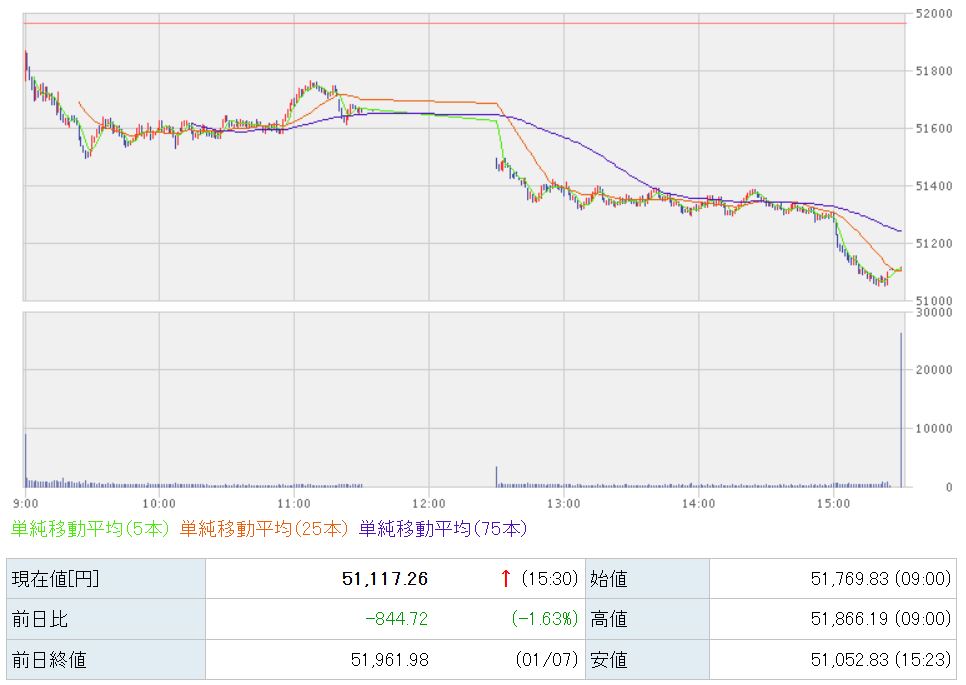966x685 pixels.
Task: Select the 前日終値 header cell
Action: point(105,660)
